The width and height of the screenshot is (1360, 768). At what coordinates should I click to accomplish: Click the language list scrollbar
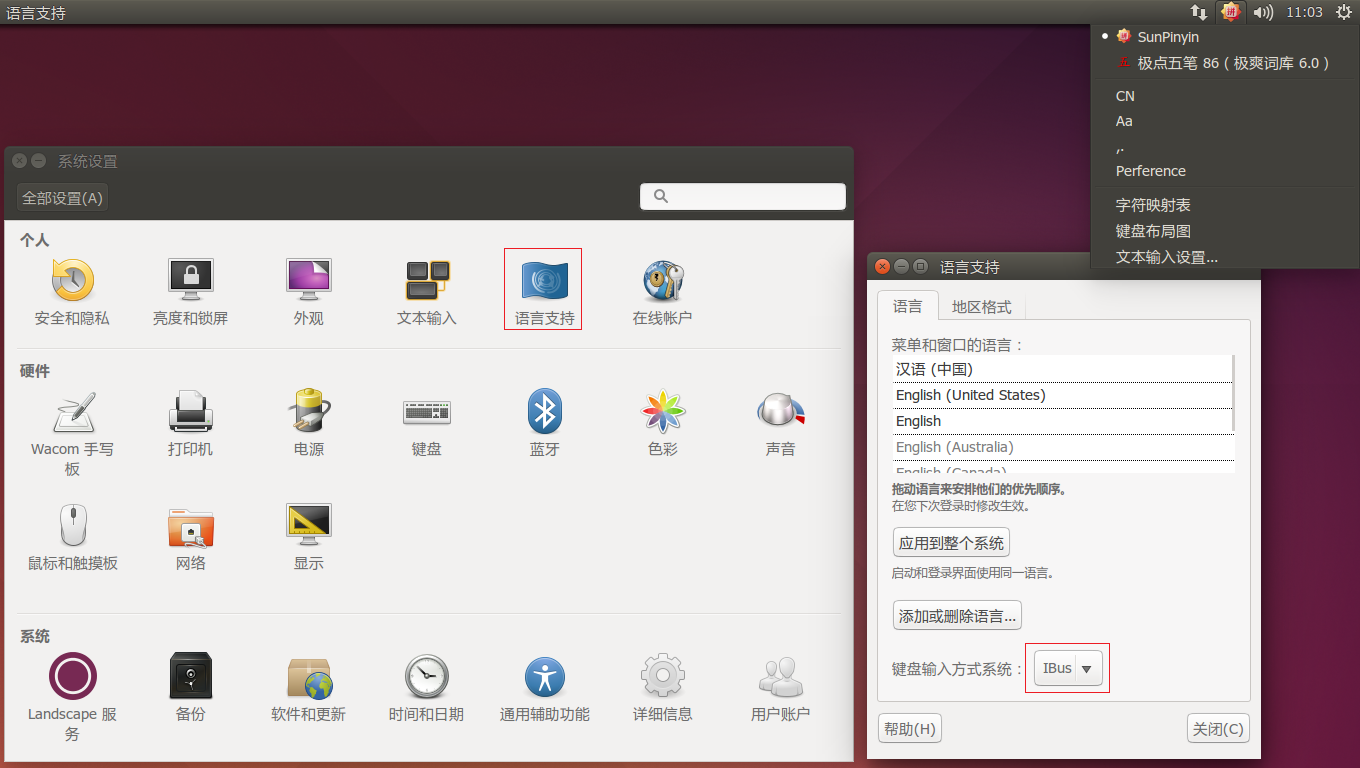(x=1233, y=392)
